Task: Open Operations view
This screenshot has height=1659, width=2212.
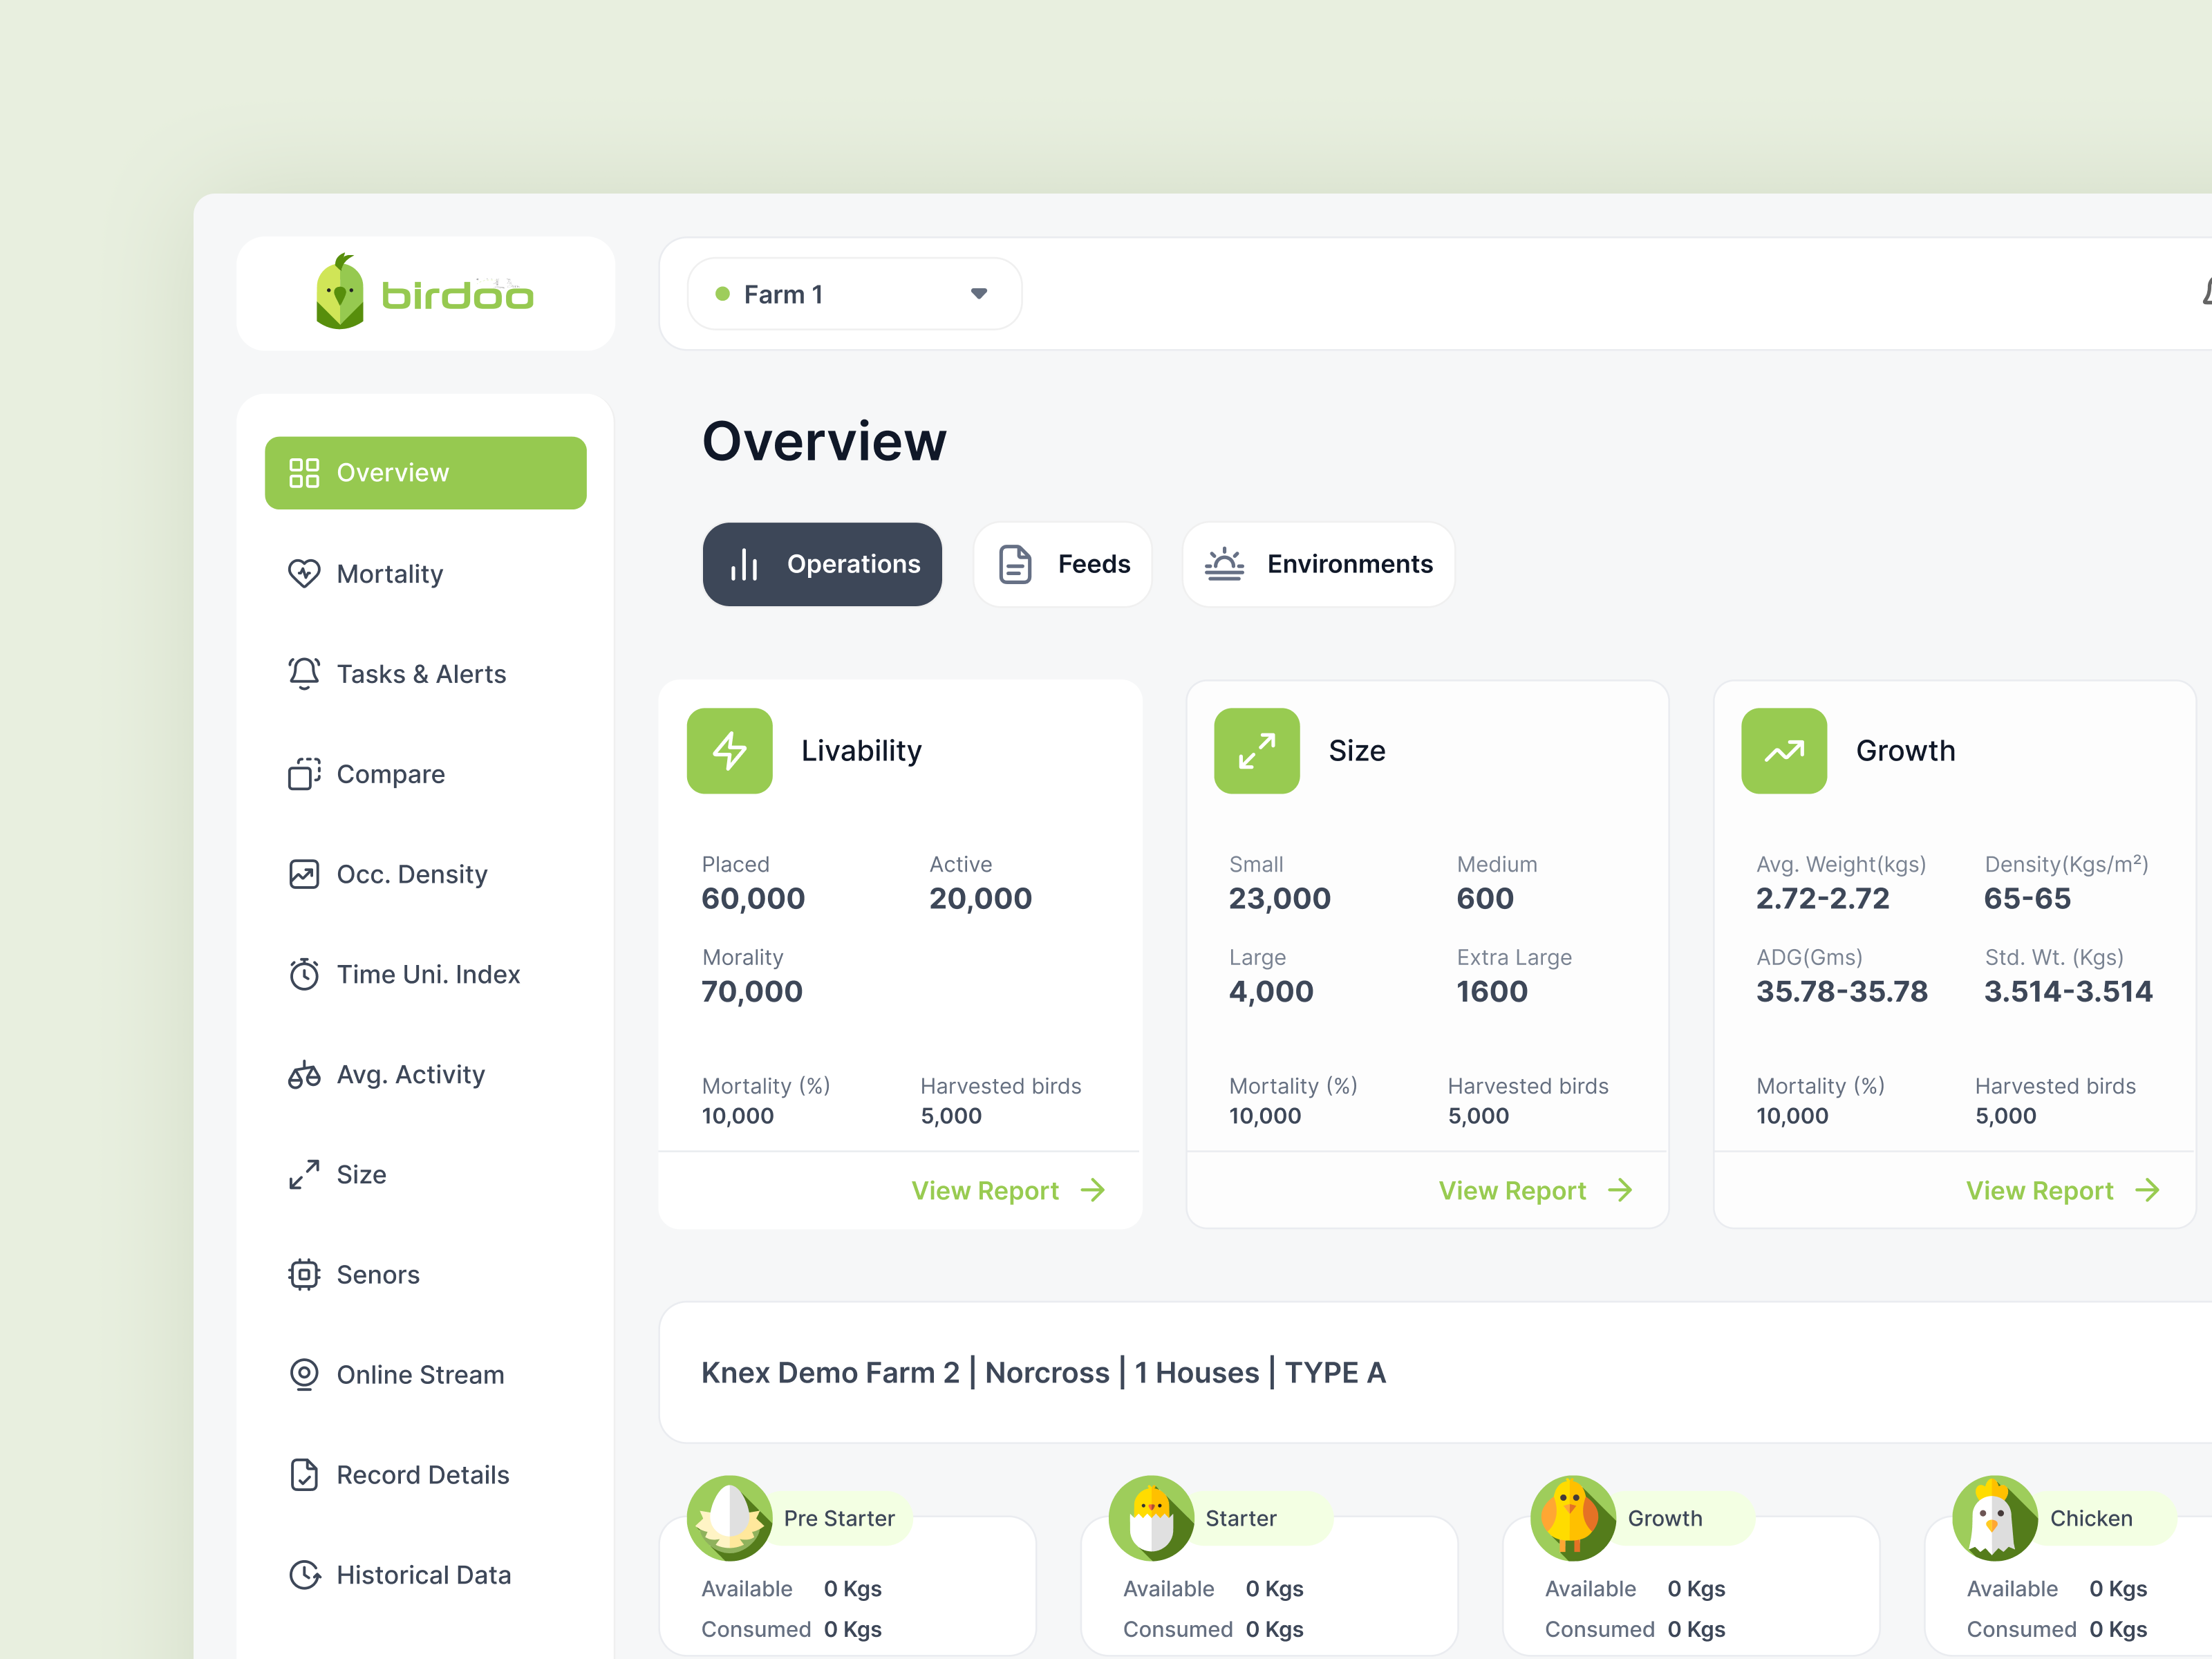Action: tap(822, 564)
